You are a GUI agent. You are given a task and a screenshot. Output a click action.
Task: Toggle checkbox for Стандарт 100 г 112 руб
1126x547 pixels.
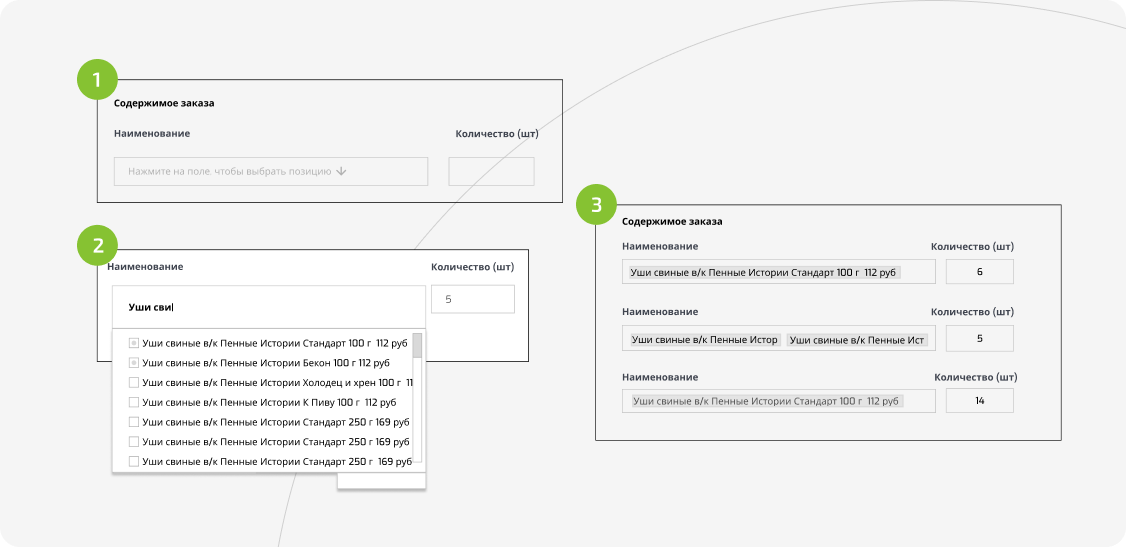[x=134, y=342]
